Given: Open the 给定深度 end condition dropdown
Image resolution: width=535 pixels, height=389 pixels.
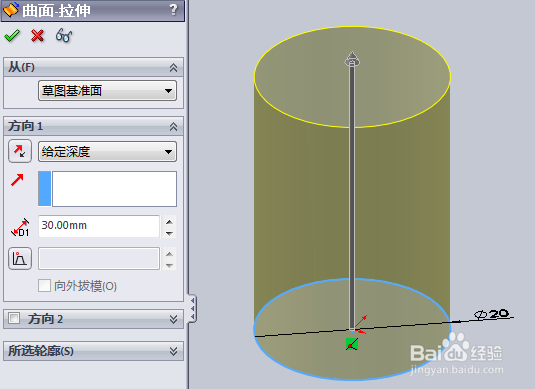Looking at the screenshot, I should (x=107, y=152).
